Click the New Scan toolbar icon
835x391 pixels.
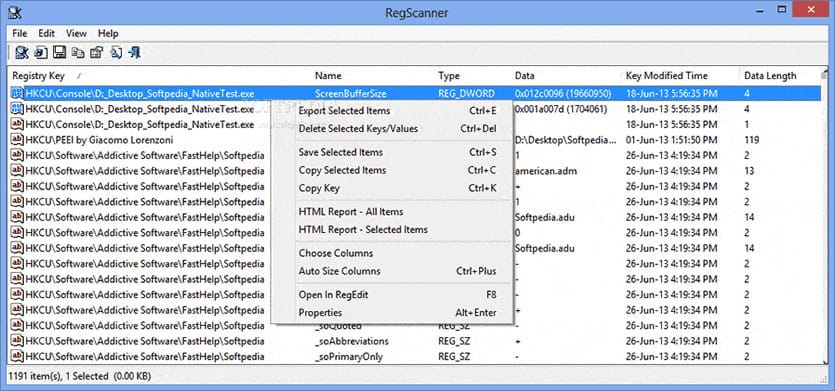[22, 52]
